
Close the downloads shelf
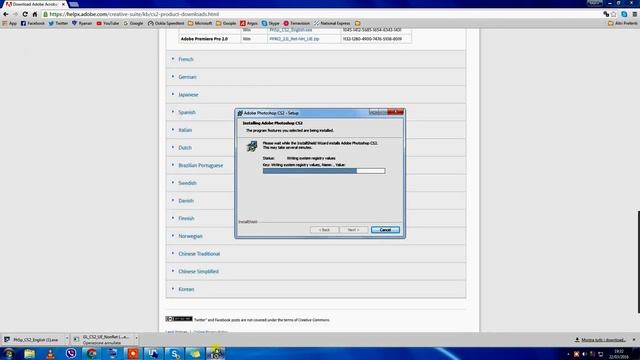click(634, 340)
